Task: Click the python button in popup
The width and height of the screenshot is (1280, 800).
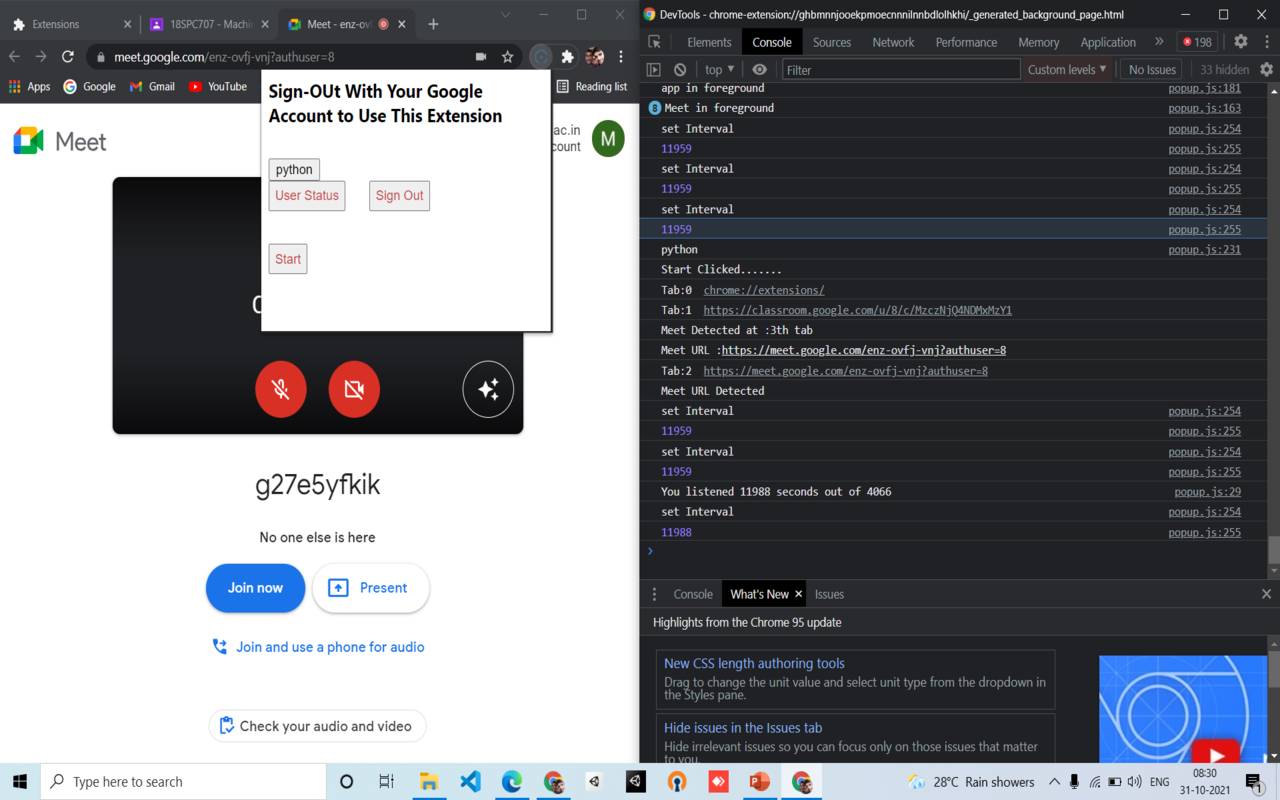Action: [294, 169]
